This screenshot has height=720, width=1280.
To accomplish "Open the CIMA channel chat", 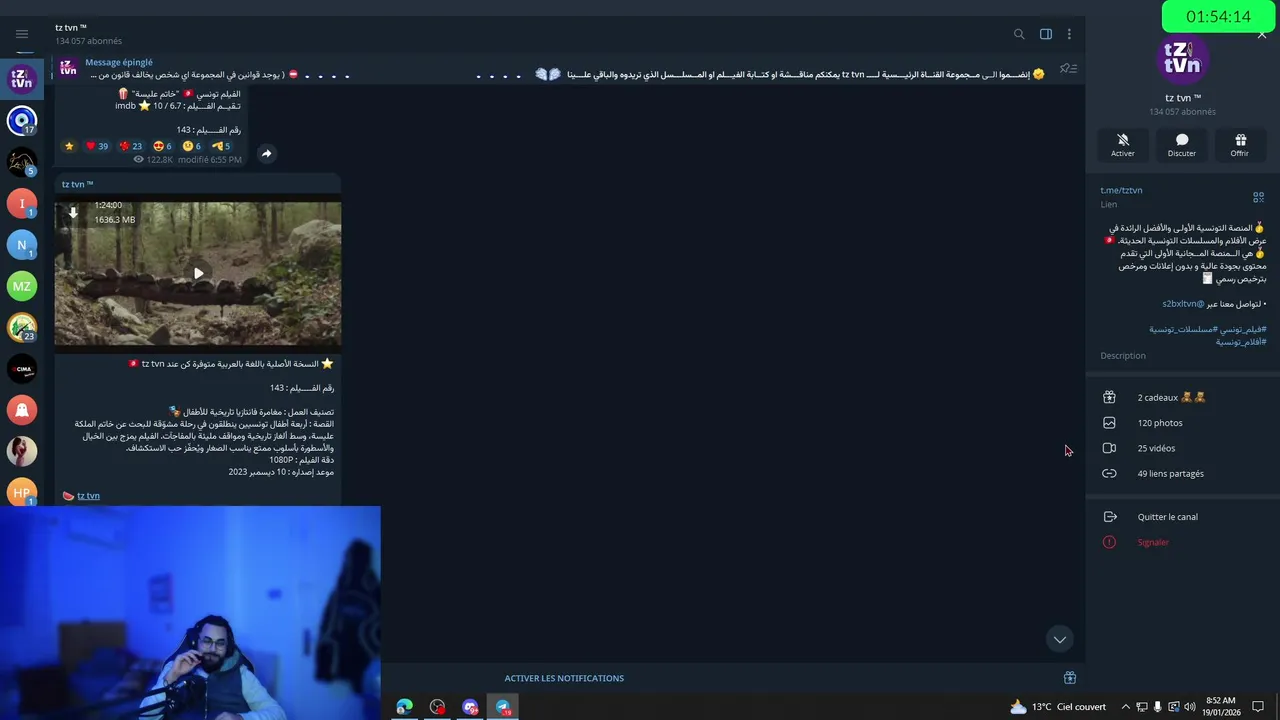I will [22, 369].
